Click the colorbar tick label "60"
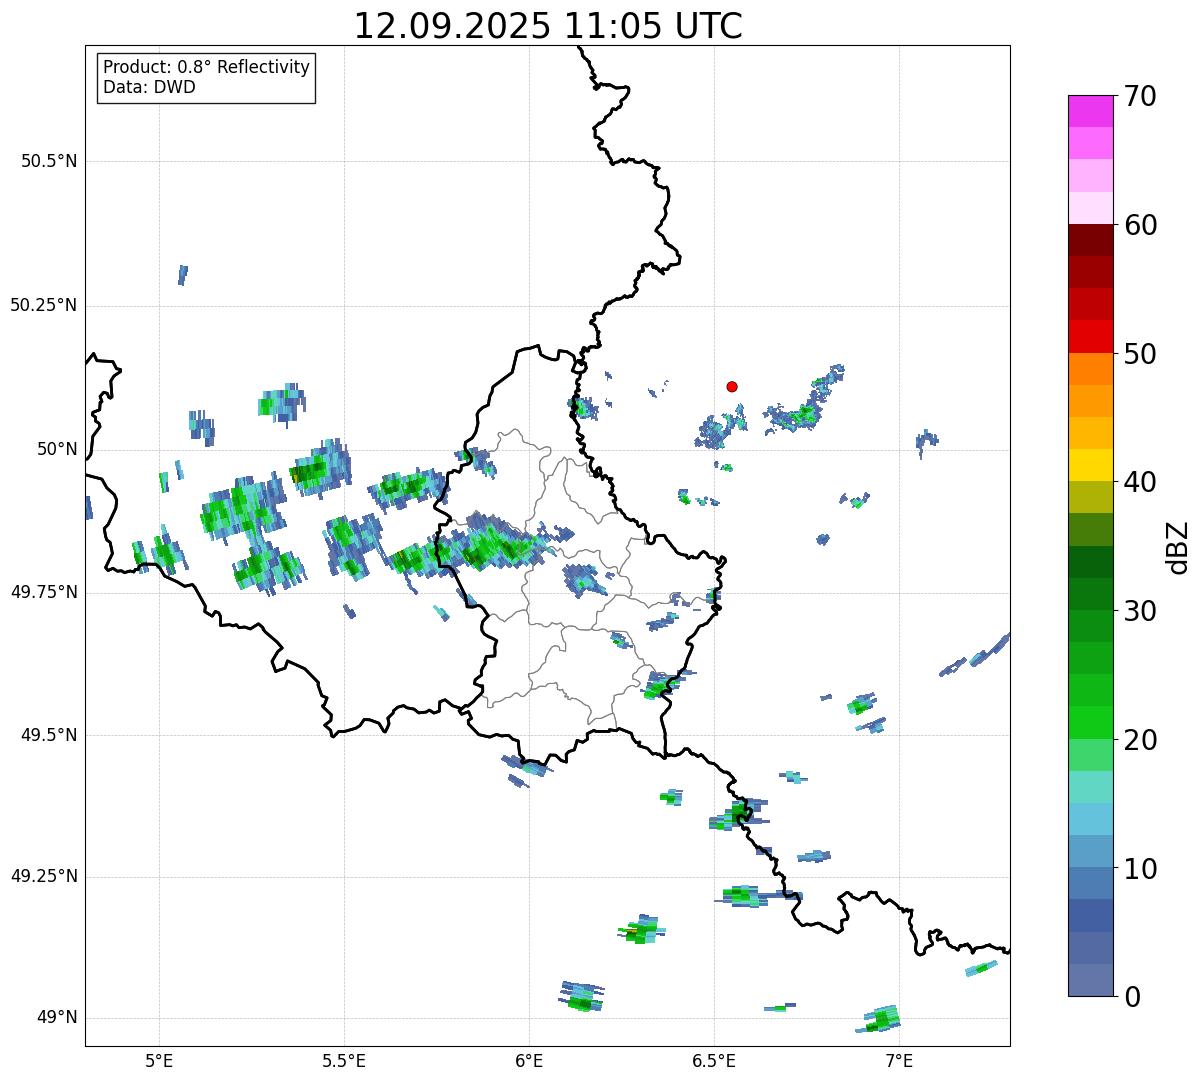 coord(1140,225)
